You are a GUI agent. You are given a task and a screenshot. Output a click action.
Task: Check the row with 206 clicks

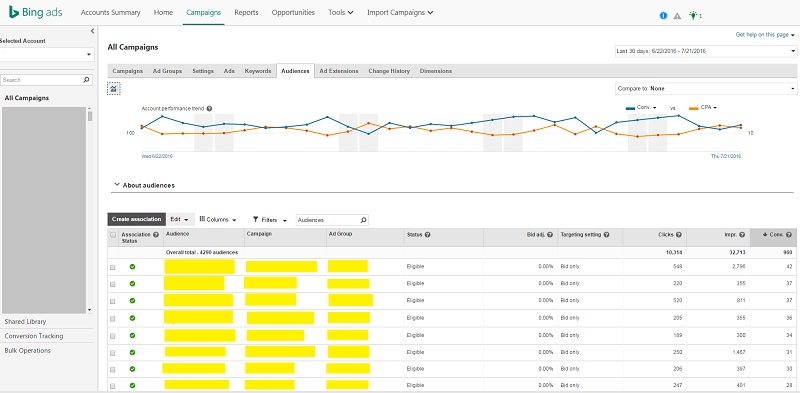pyautogui.click(x=113, y=370)
